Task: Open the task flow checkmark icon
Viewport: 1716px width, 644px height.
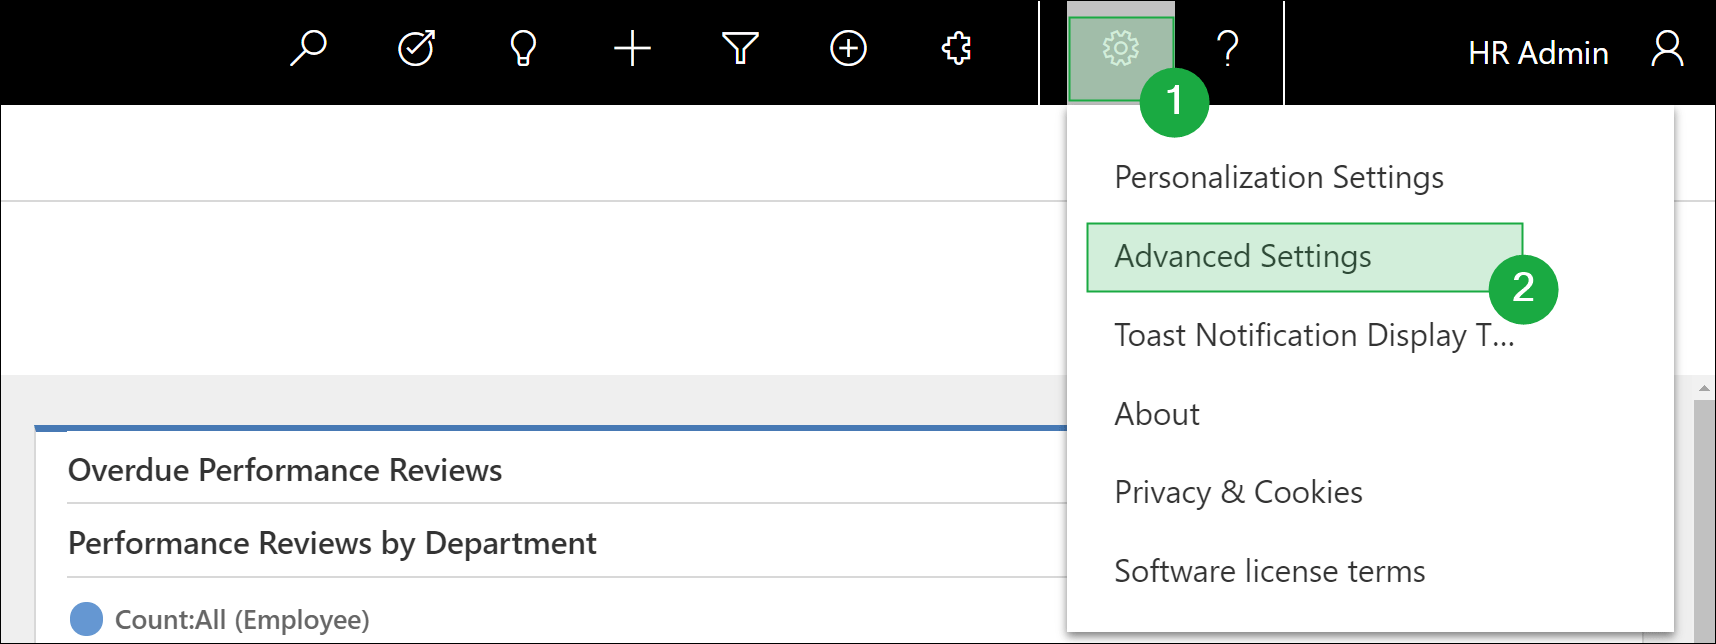Action: pyautogui.click(x=416, y=48)
